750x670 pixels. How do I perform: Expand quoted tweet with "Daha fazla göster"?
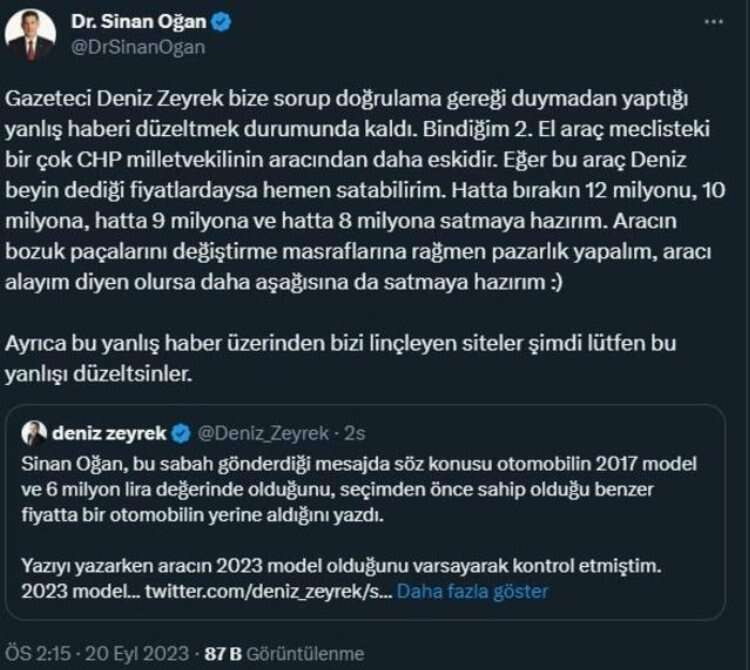[x=472, y=591]
